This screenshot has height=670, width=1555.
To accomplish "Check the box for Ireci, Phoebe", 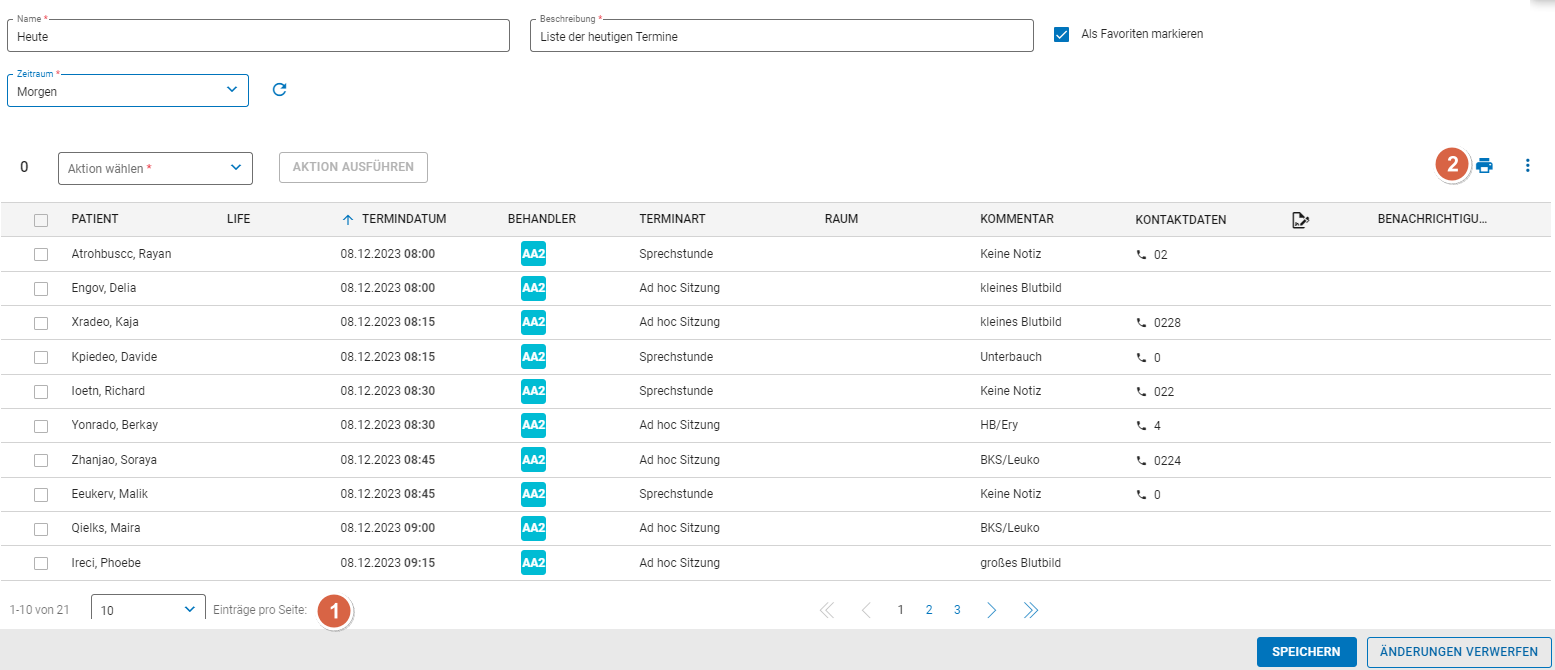I will (x=41, y=563).
